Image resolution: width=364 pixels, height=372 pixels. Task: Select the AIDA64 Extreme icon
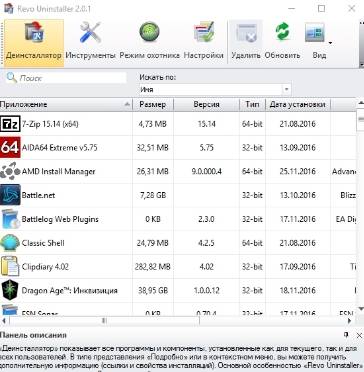[x=10, y=148]
